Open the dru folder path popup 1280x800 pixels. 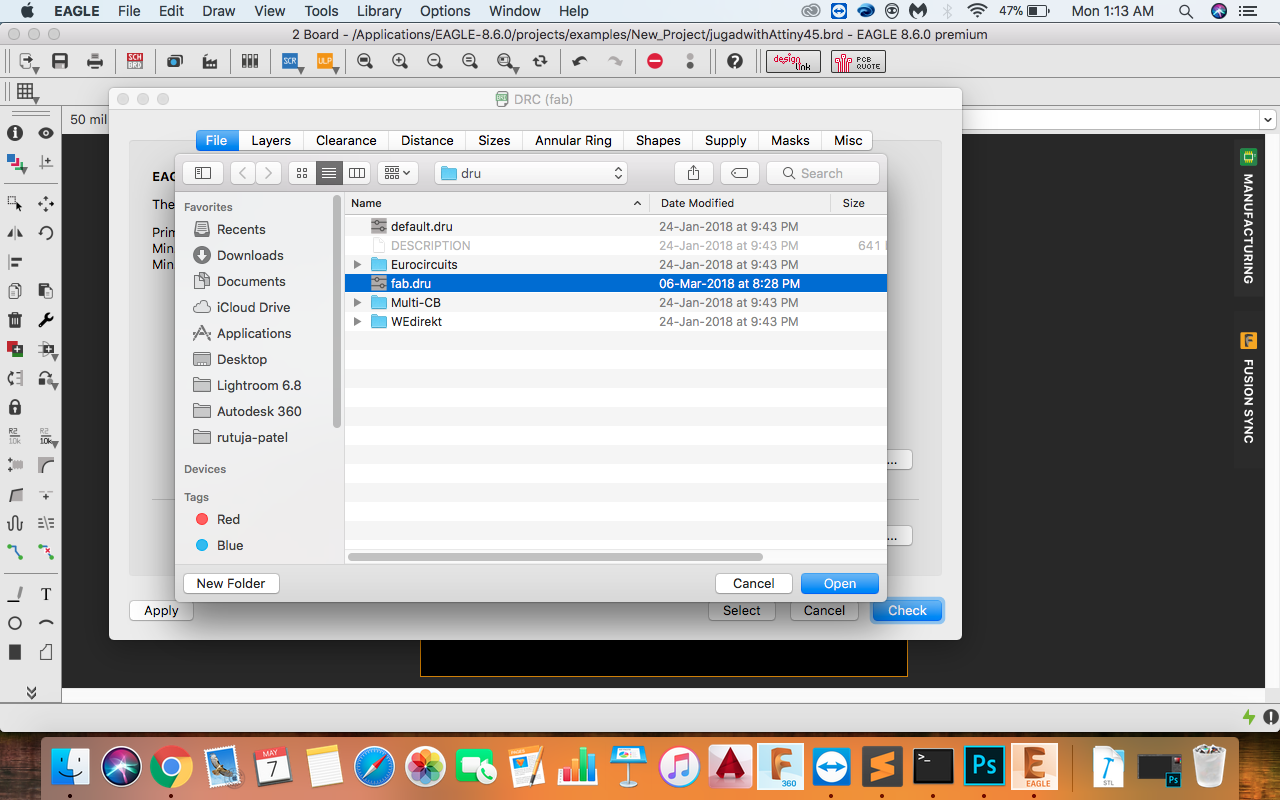point(531,173)
